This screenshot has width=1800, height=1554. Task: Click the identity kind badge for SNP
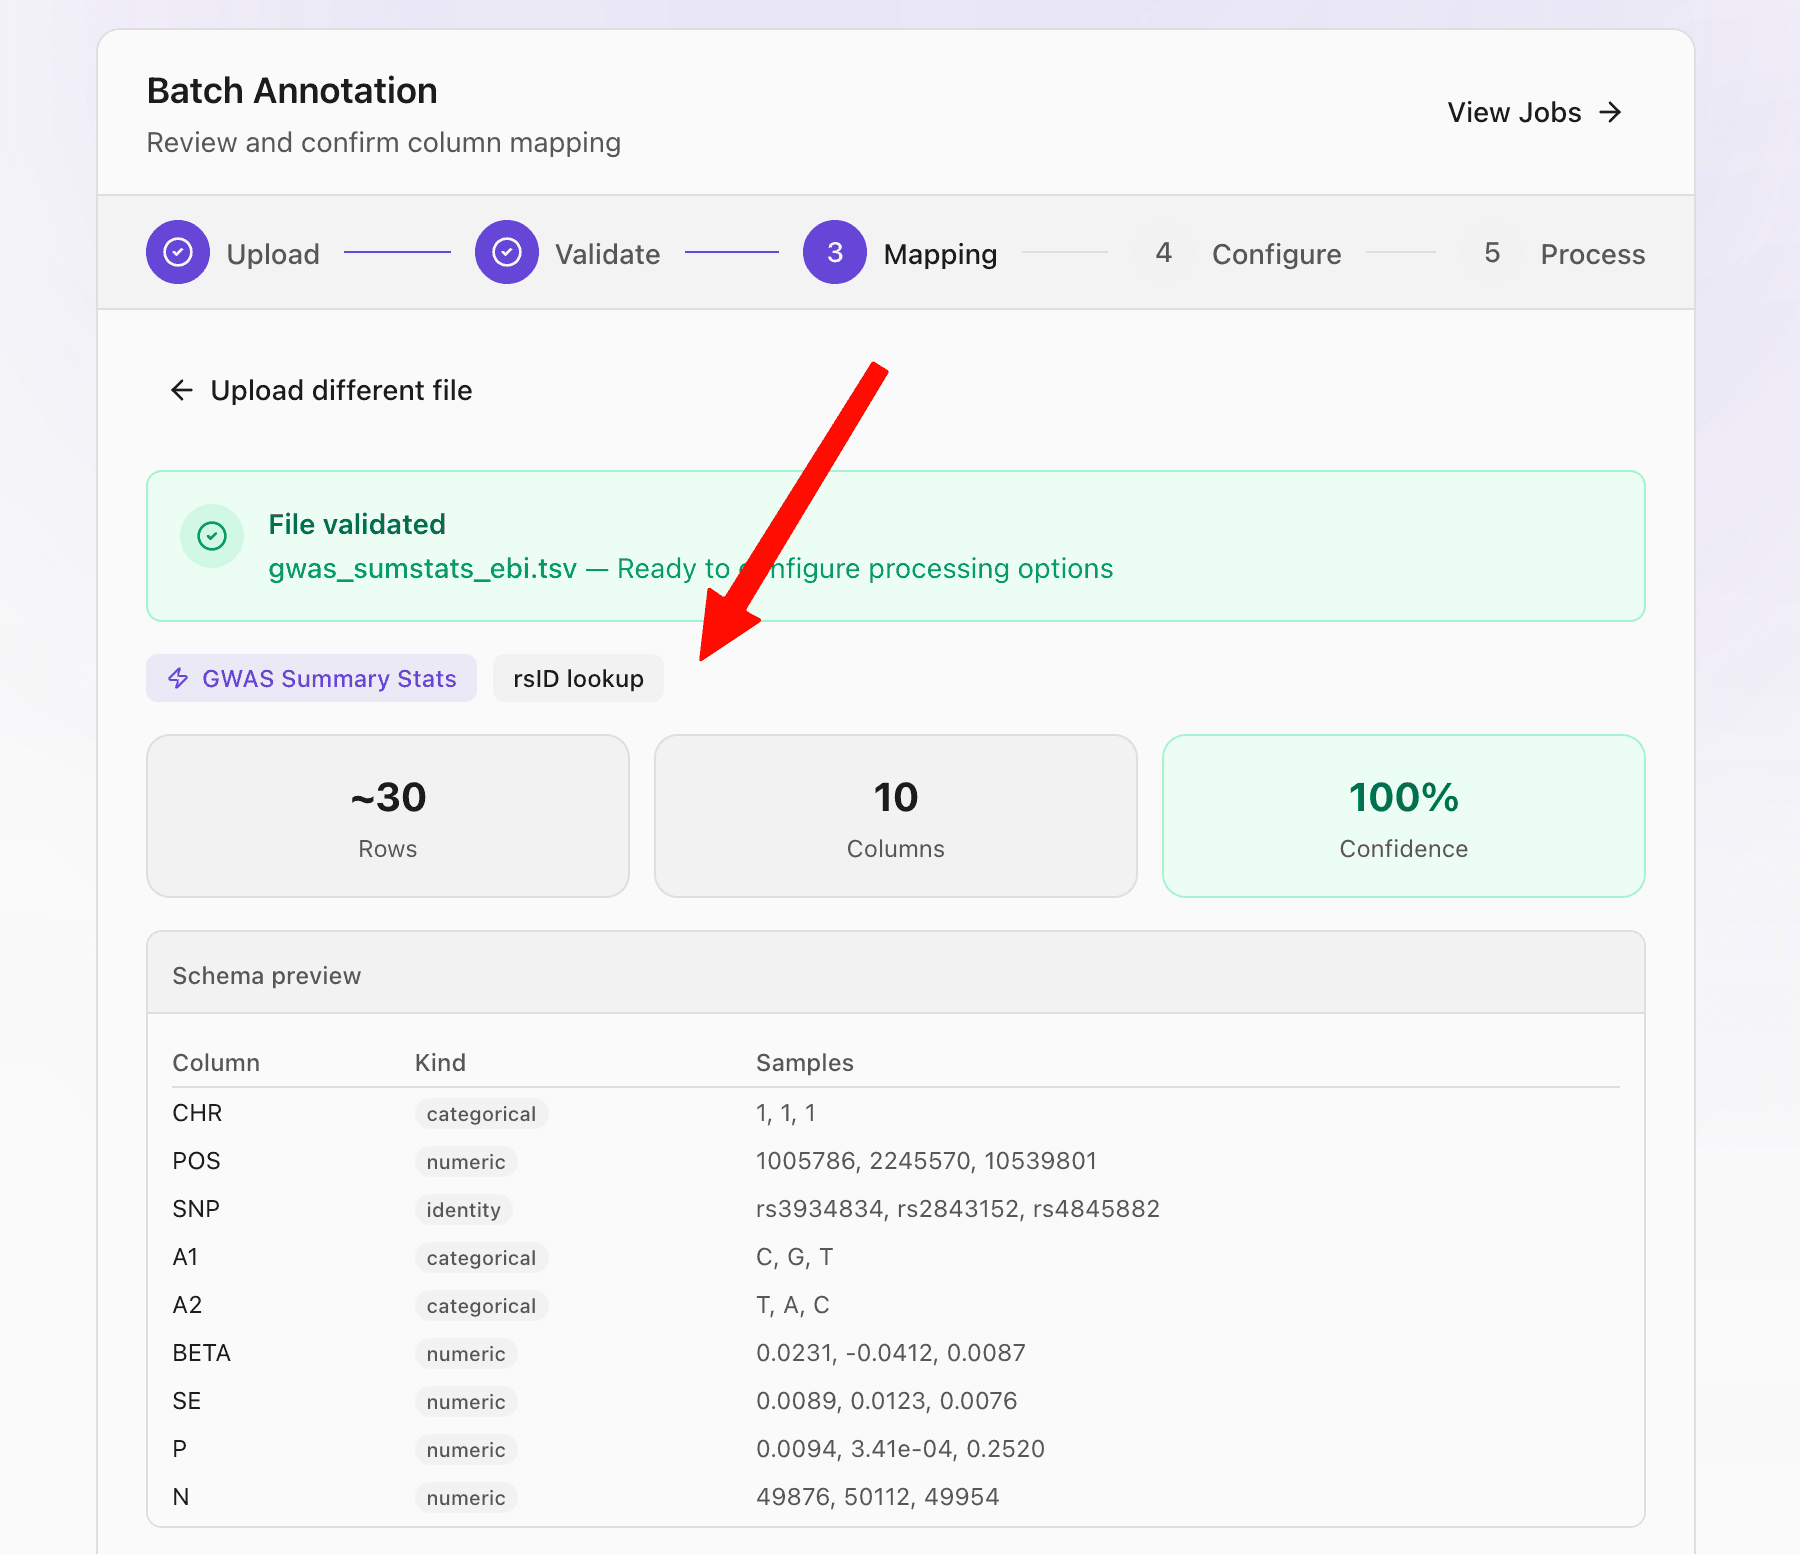click(x=464, y=1210)
